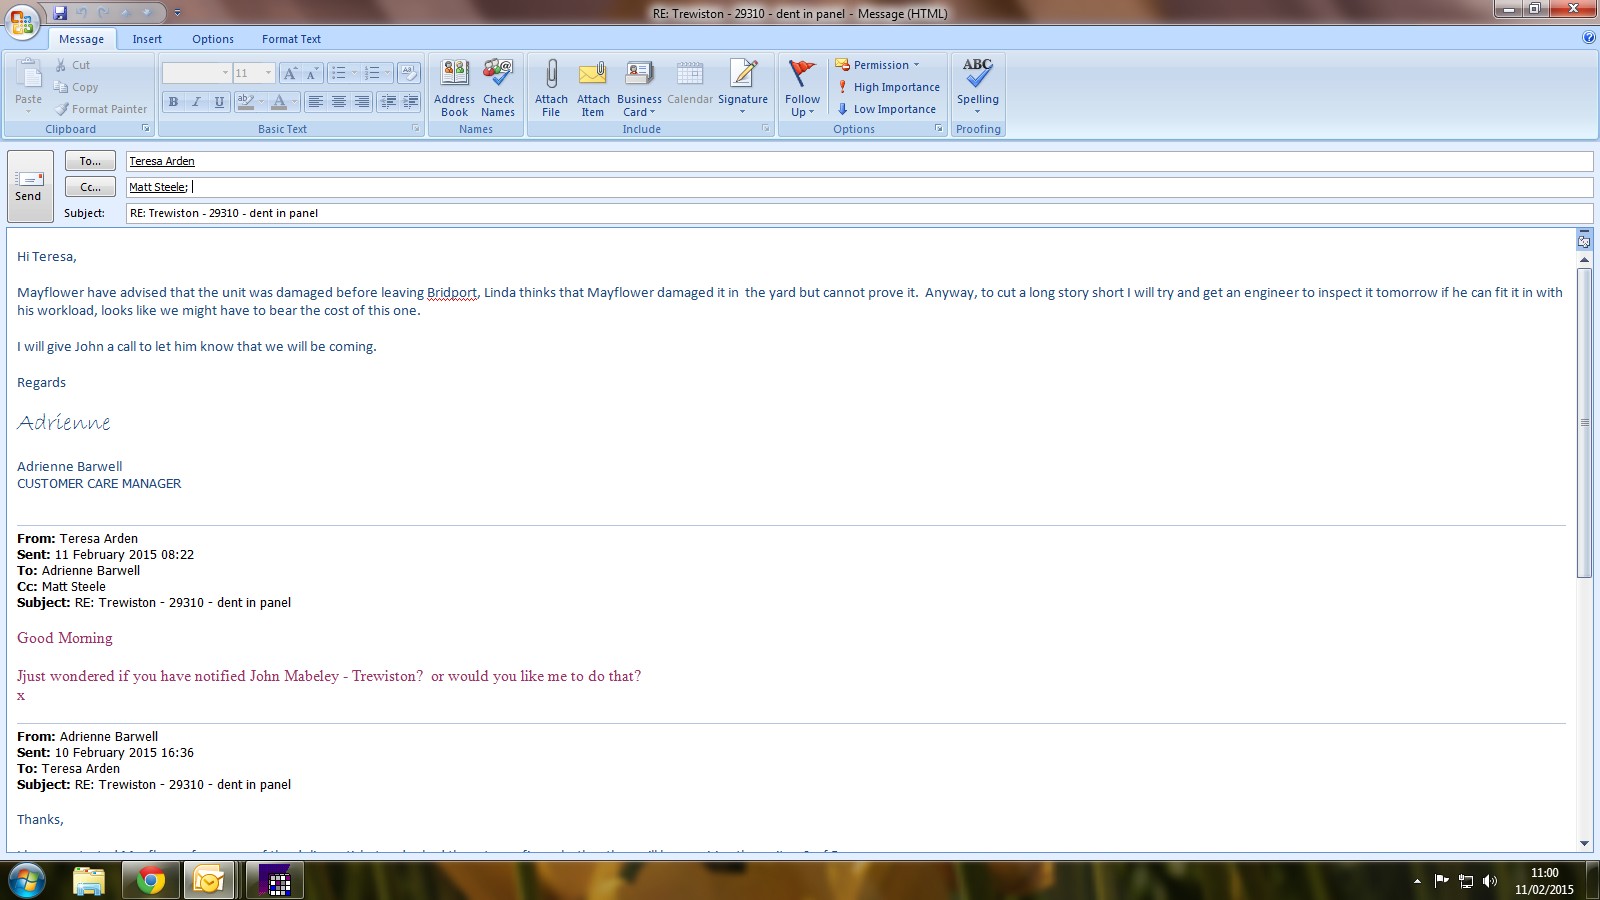This screenshot has width=1600, height=900.
Task: Activate the Format Painter
Action: pyautogui.click(x=101, y=109)
